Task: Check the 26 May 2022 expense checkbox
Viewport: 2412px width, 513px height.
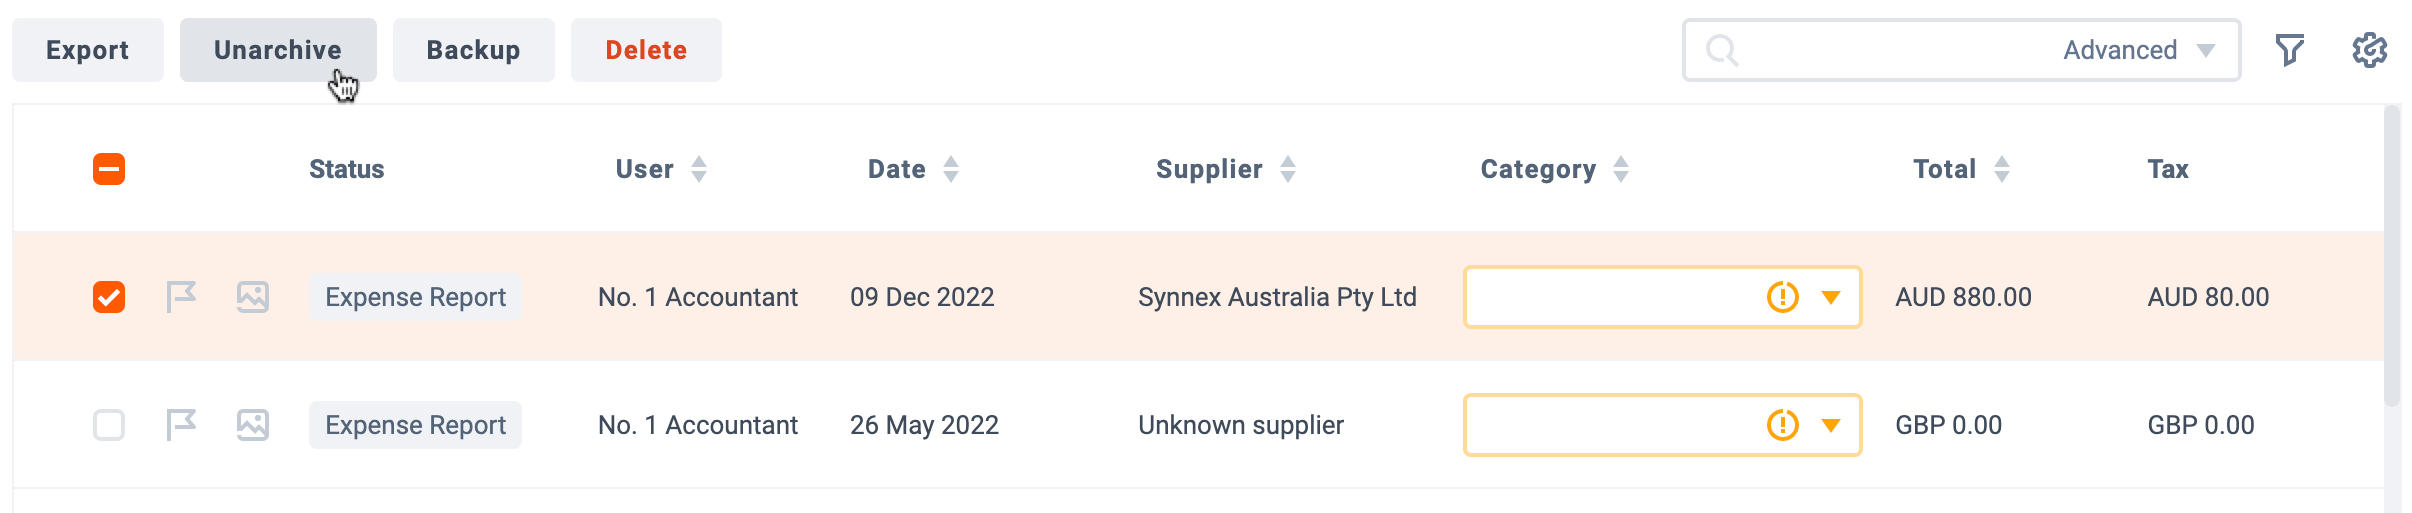Action: pos(109,425)
